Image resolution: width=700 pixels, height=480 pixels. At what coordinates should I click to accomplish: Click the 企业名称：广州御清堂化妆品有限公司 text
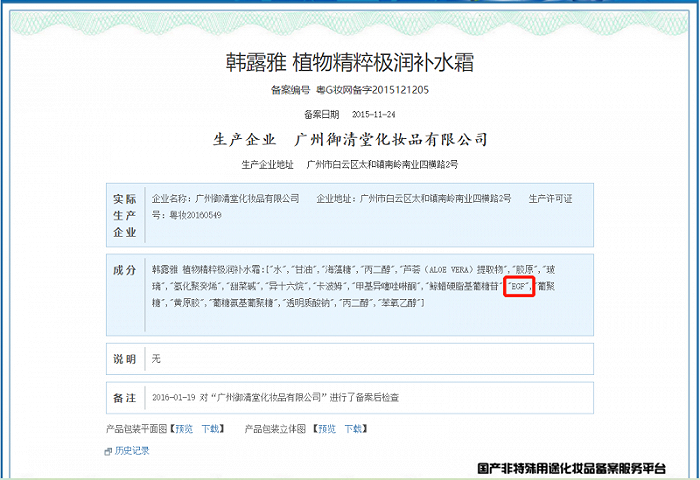point(225,198)
